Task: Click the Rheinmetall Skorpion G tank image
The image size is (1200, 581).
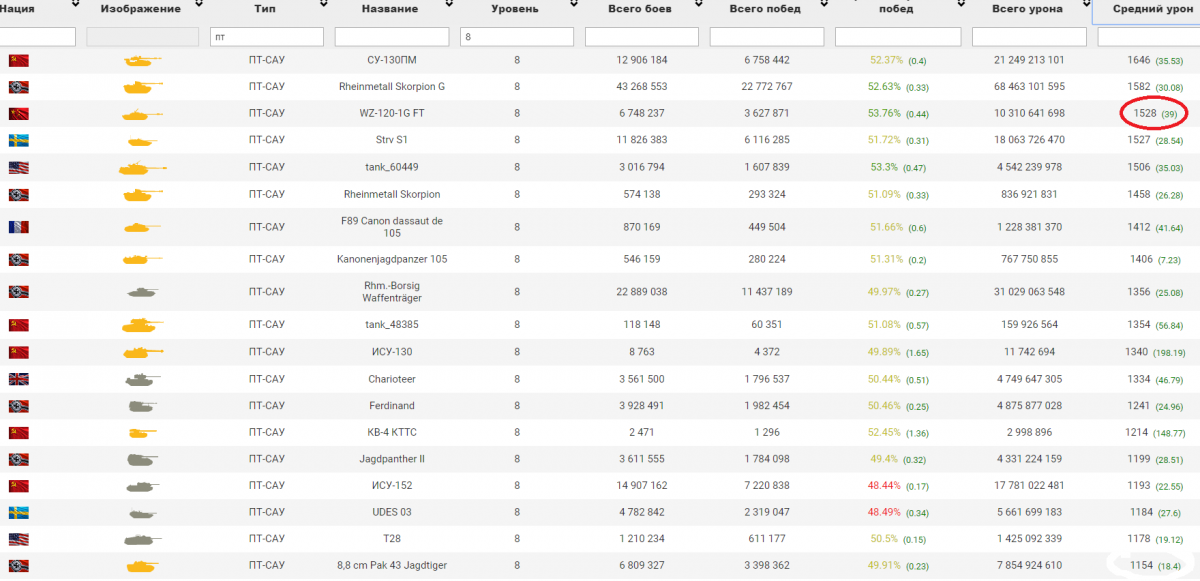Action: (142, 88)
